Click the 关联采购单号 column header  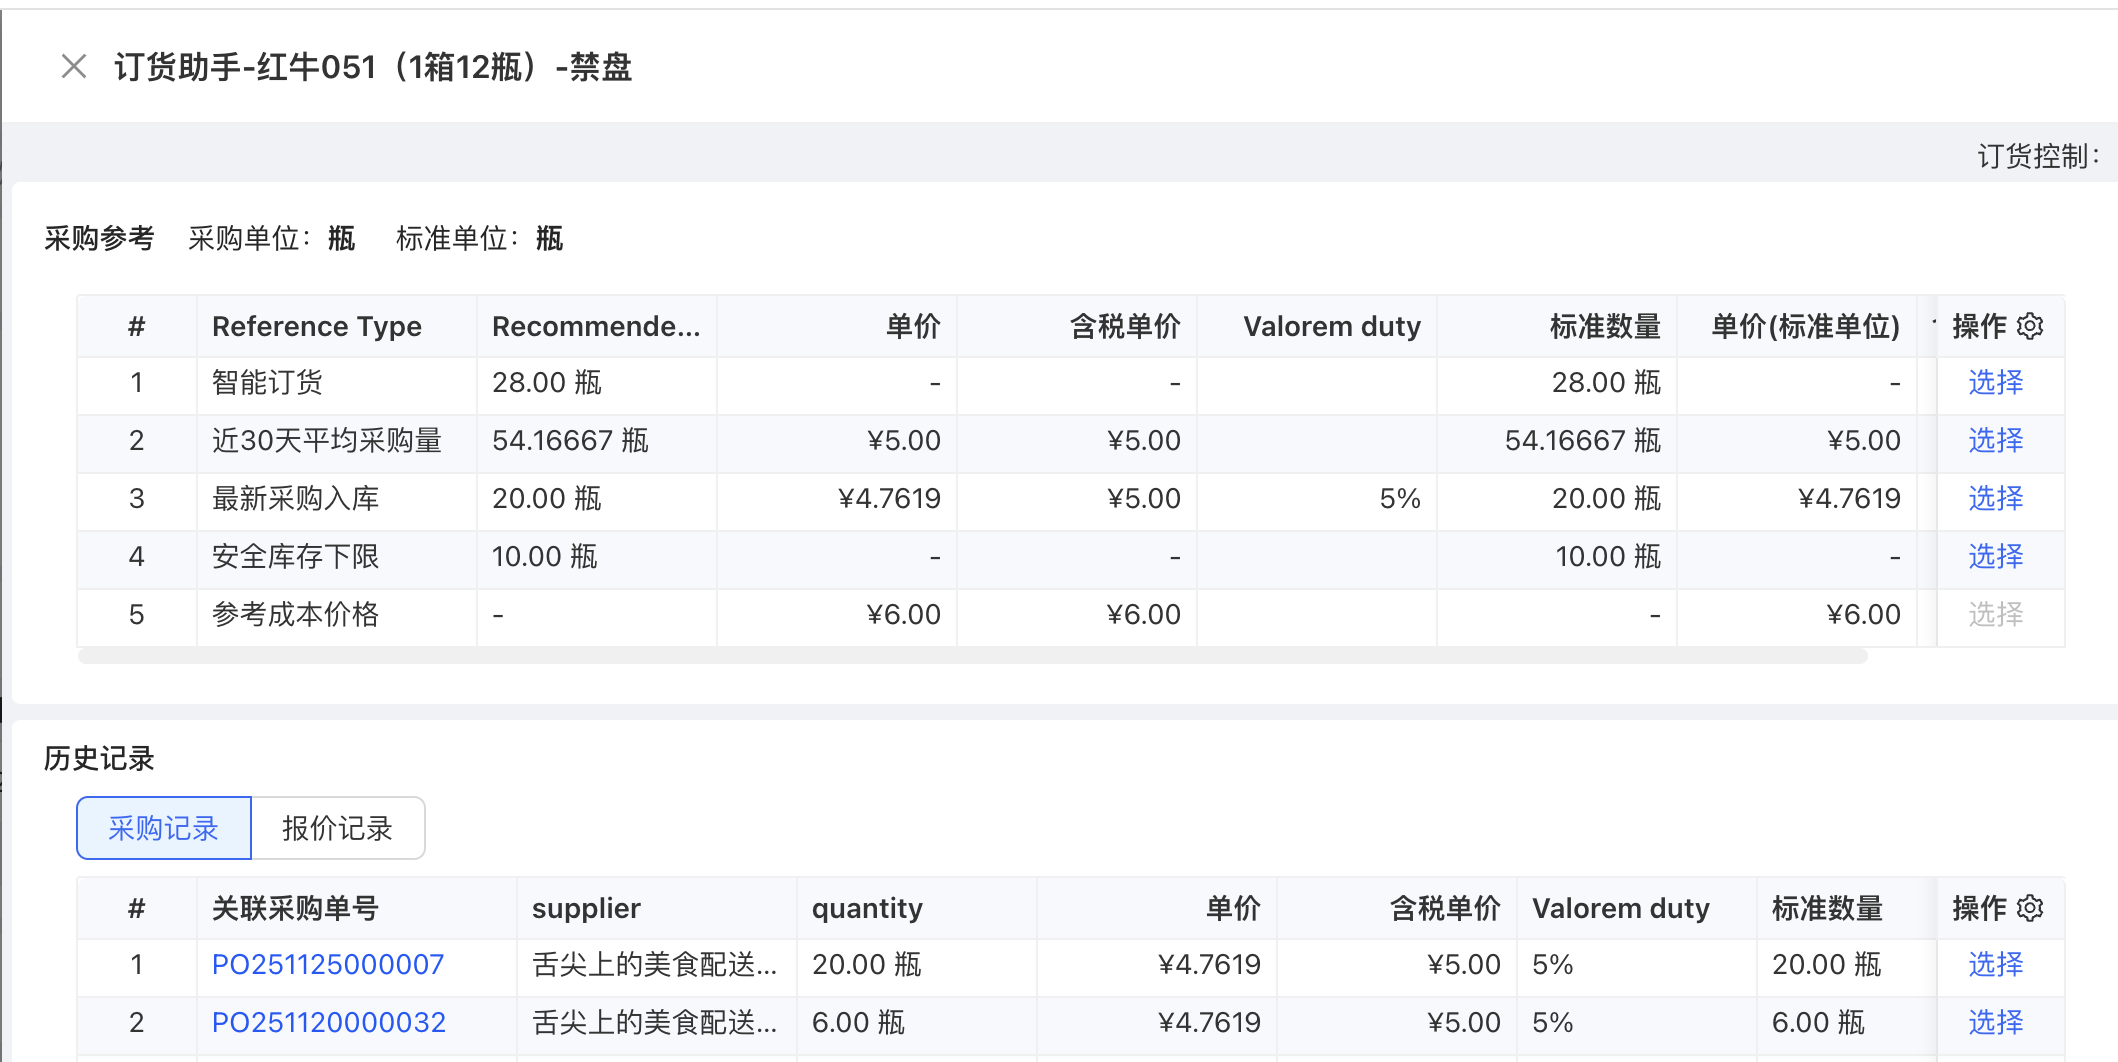click(x=295, y=909)
